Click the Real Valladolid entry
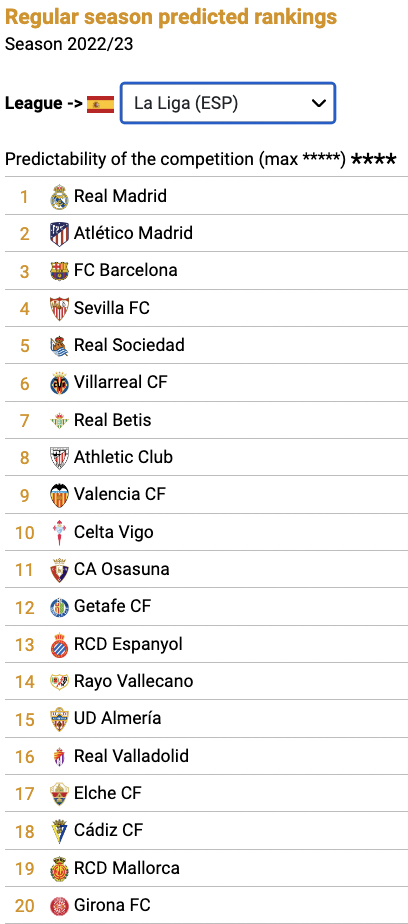This screenshot has width=408, height=924. click(206, 755)
